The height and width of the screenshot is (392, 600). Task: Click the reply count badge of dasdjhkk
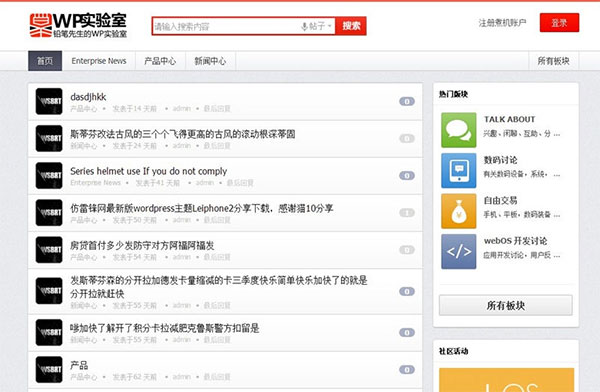407,101
